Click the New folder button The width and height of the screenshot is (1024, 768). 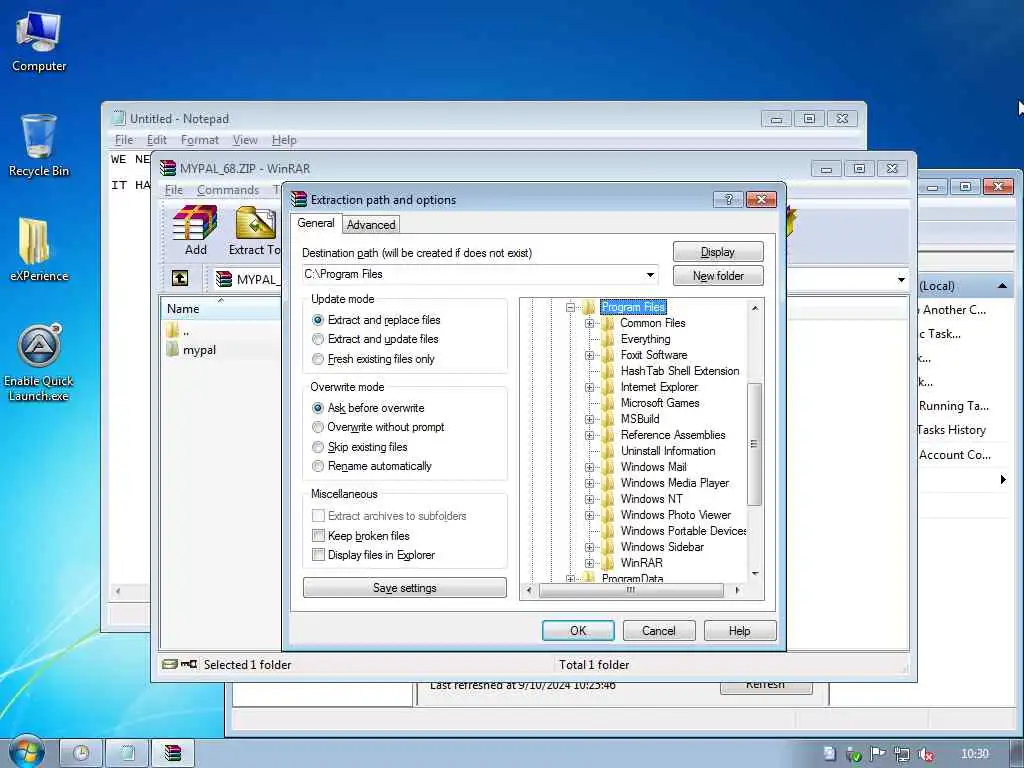pos(718,276)
